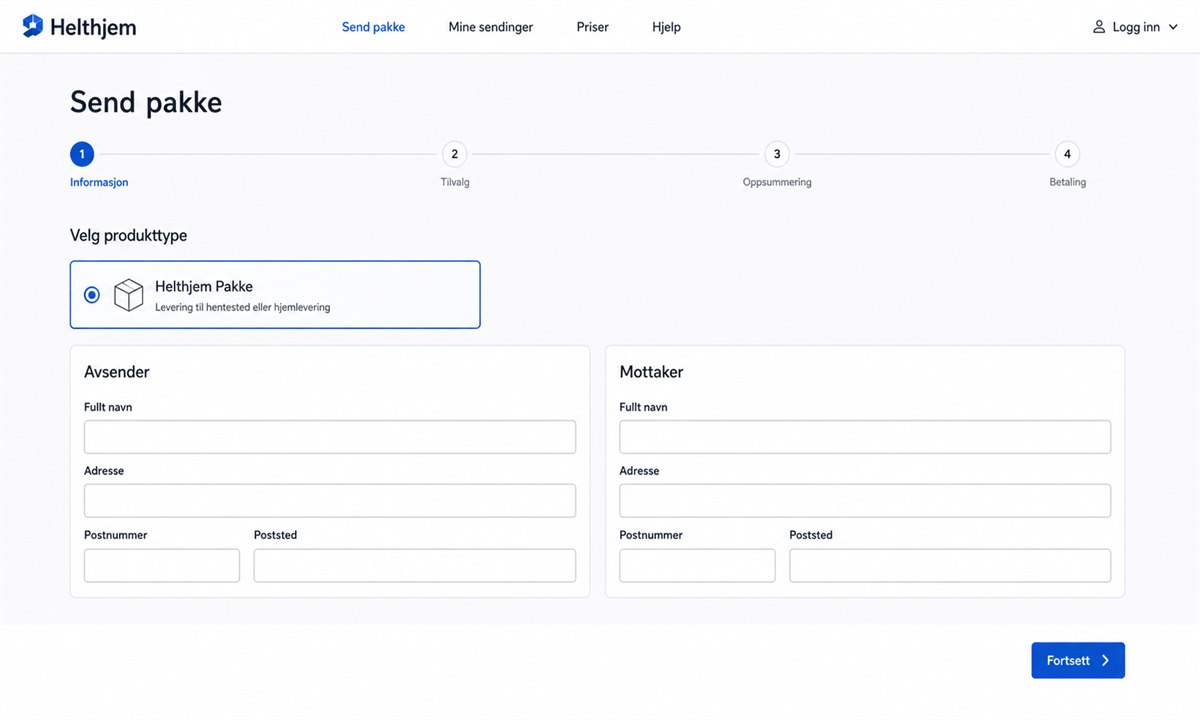Go to step 1 Informasjon circle

[x=82, y=154]
